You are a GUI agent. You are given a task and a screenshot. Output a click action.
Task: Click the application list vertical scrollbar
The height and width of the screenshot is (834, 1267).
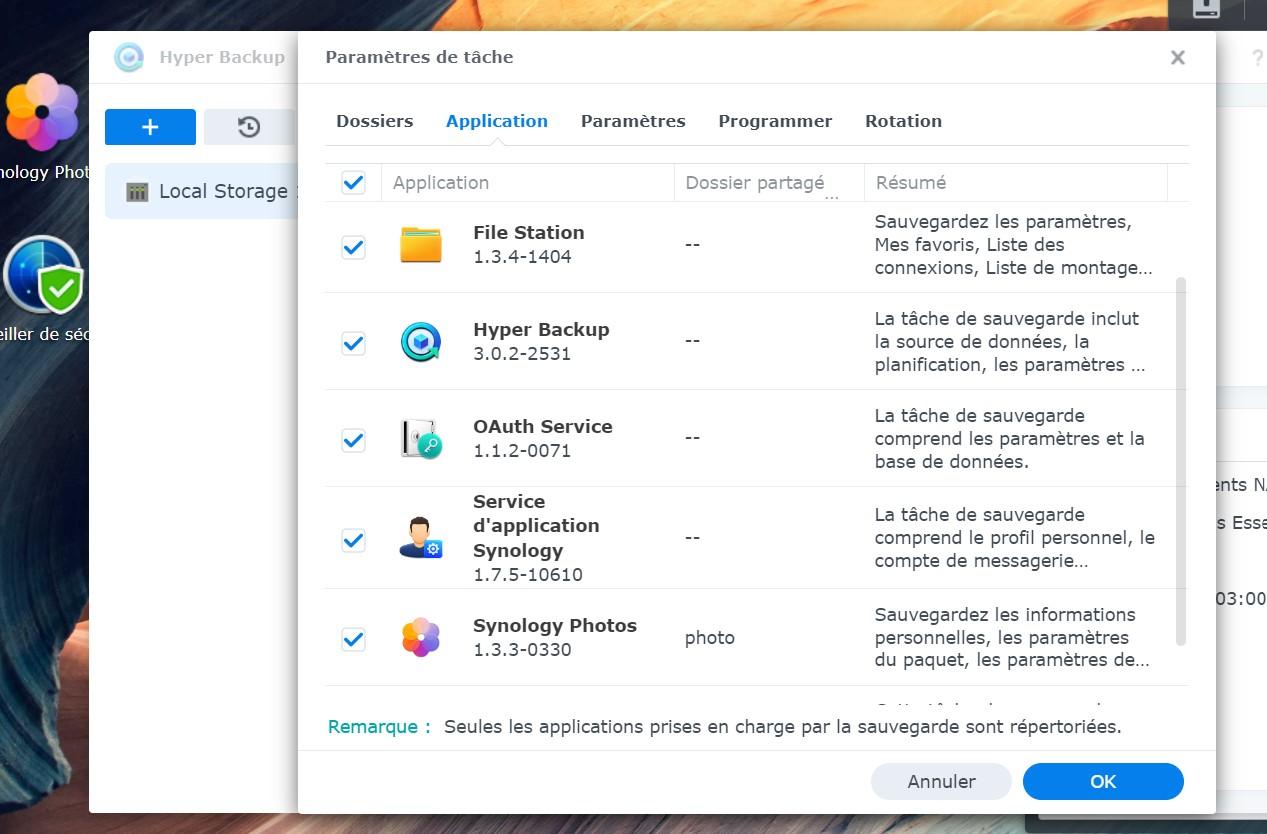[x=1181, y=460]
